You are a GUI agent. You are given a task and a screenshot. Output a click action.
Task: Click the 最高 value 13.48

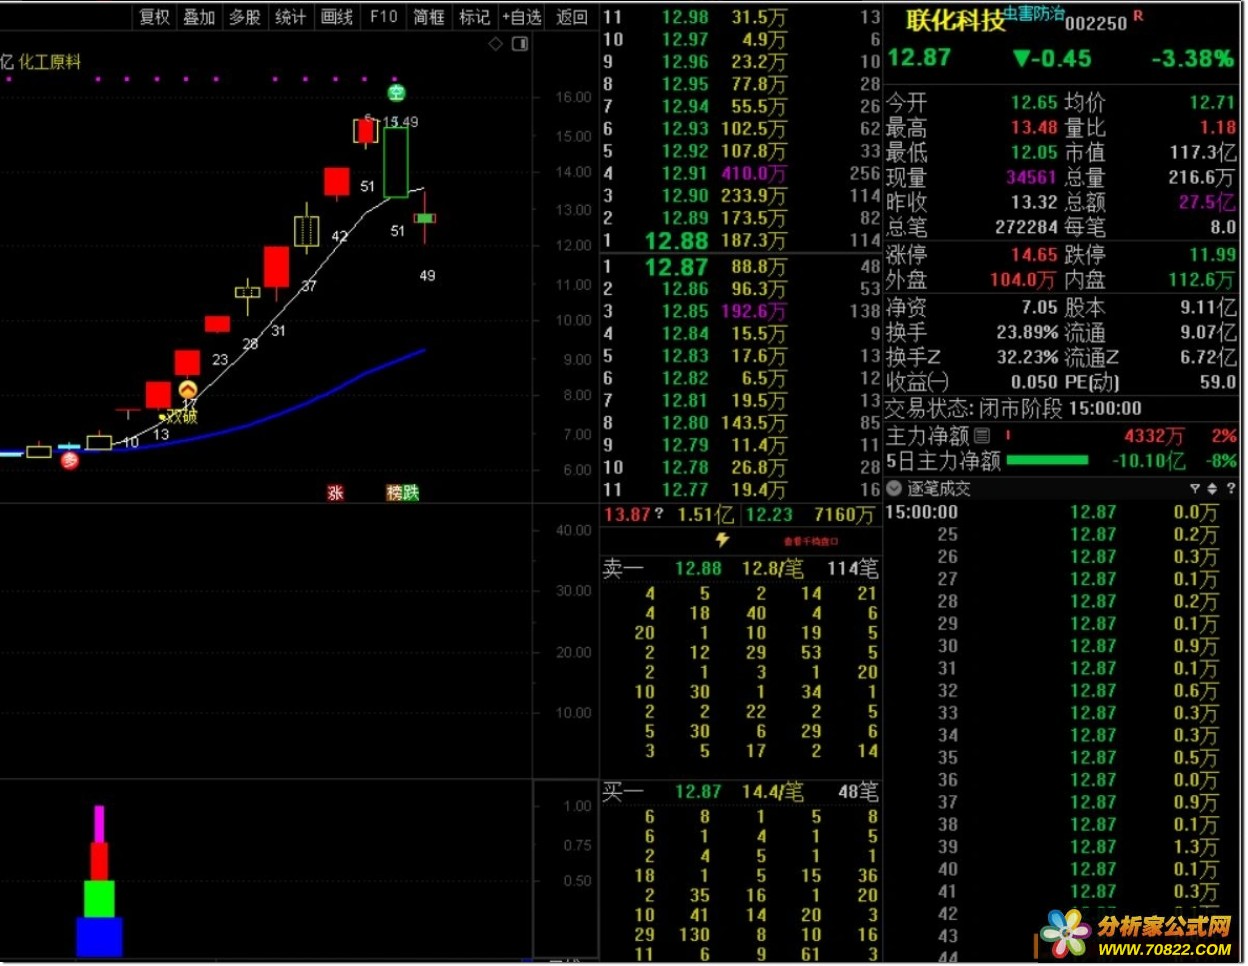[x=1034, y=127]
